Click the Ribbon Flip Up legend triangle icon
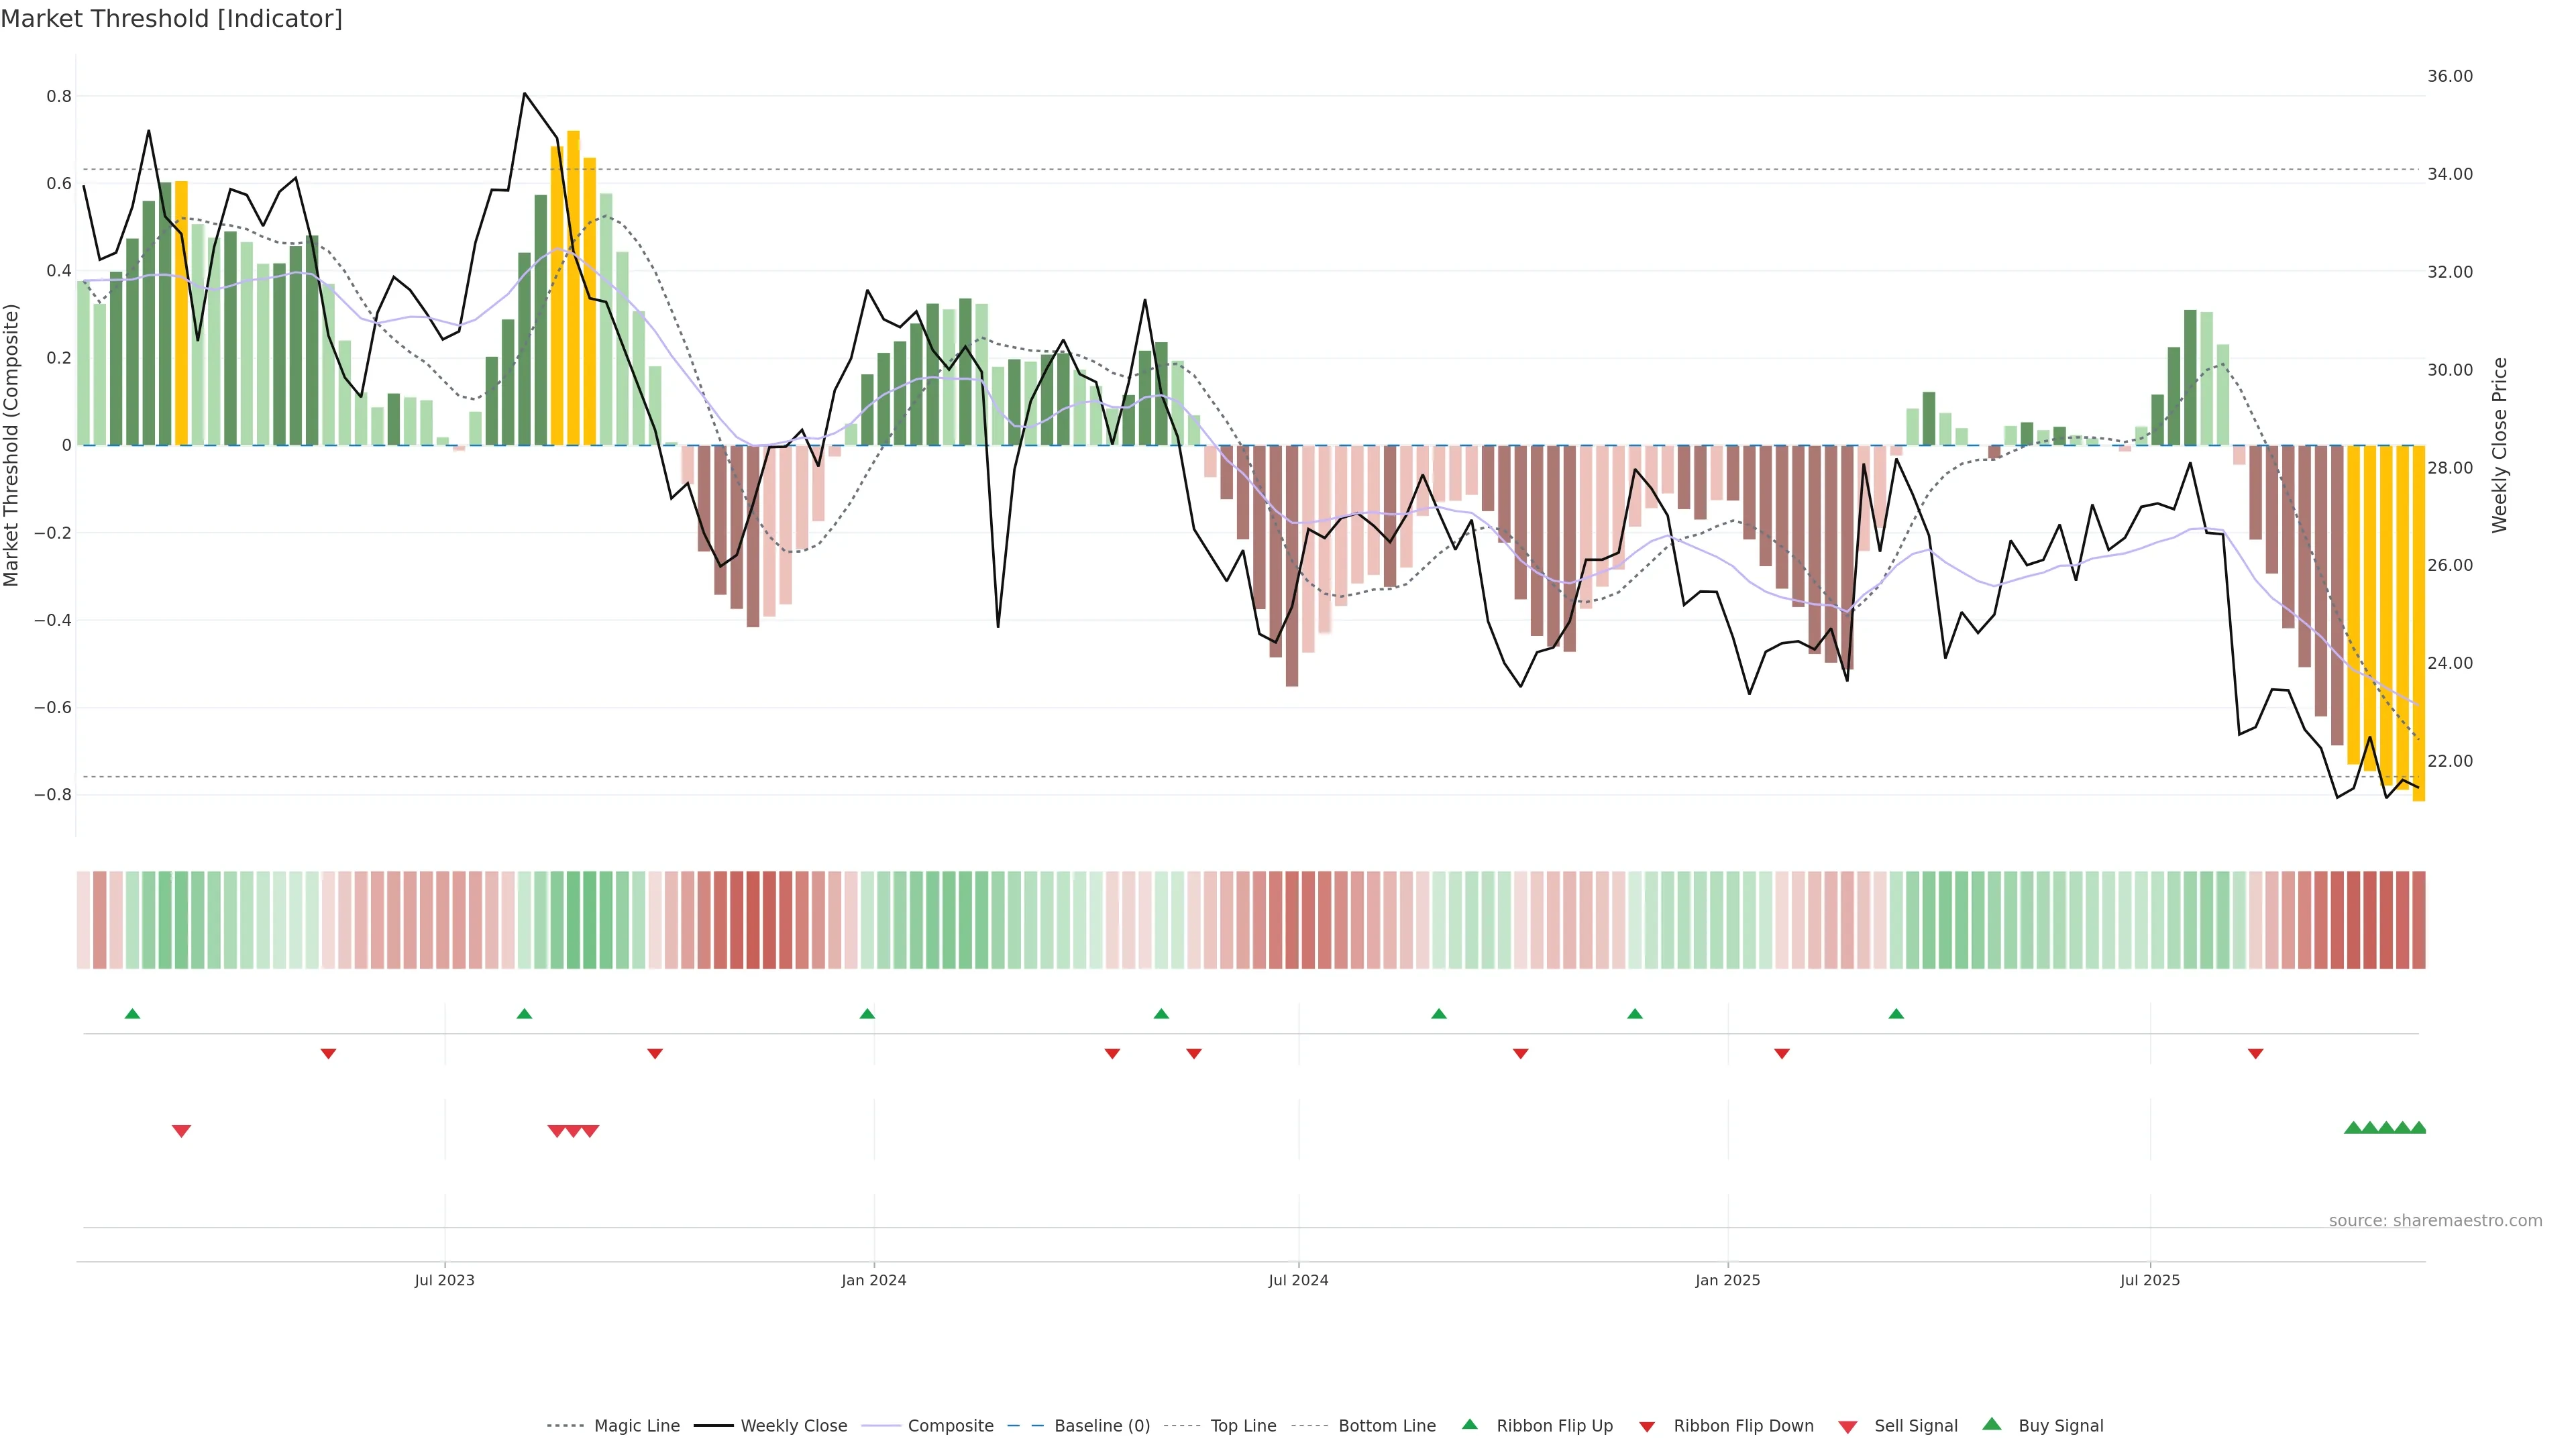 click(x=1469, y=1424)
